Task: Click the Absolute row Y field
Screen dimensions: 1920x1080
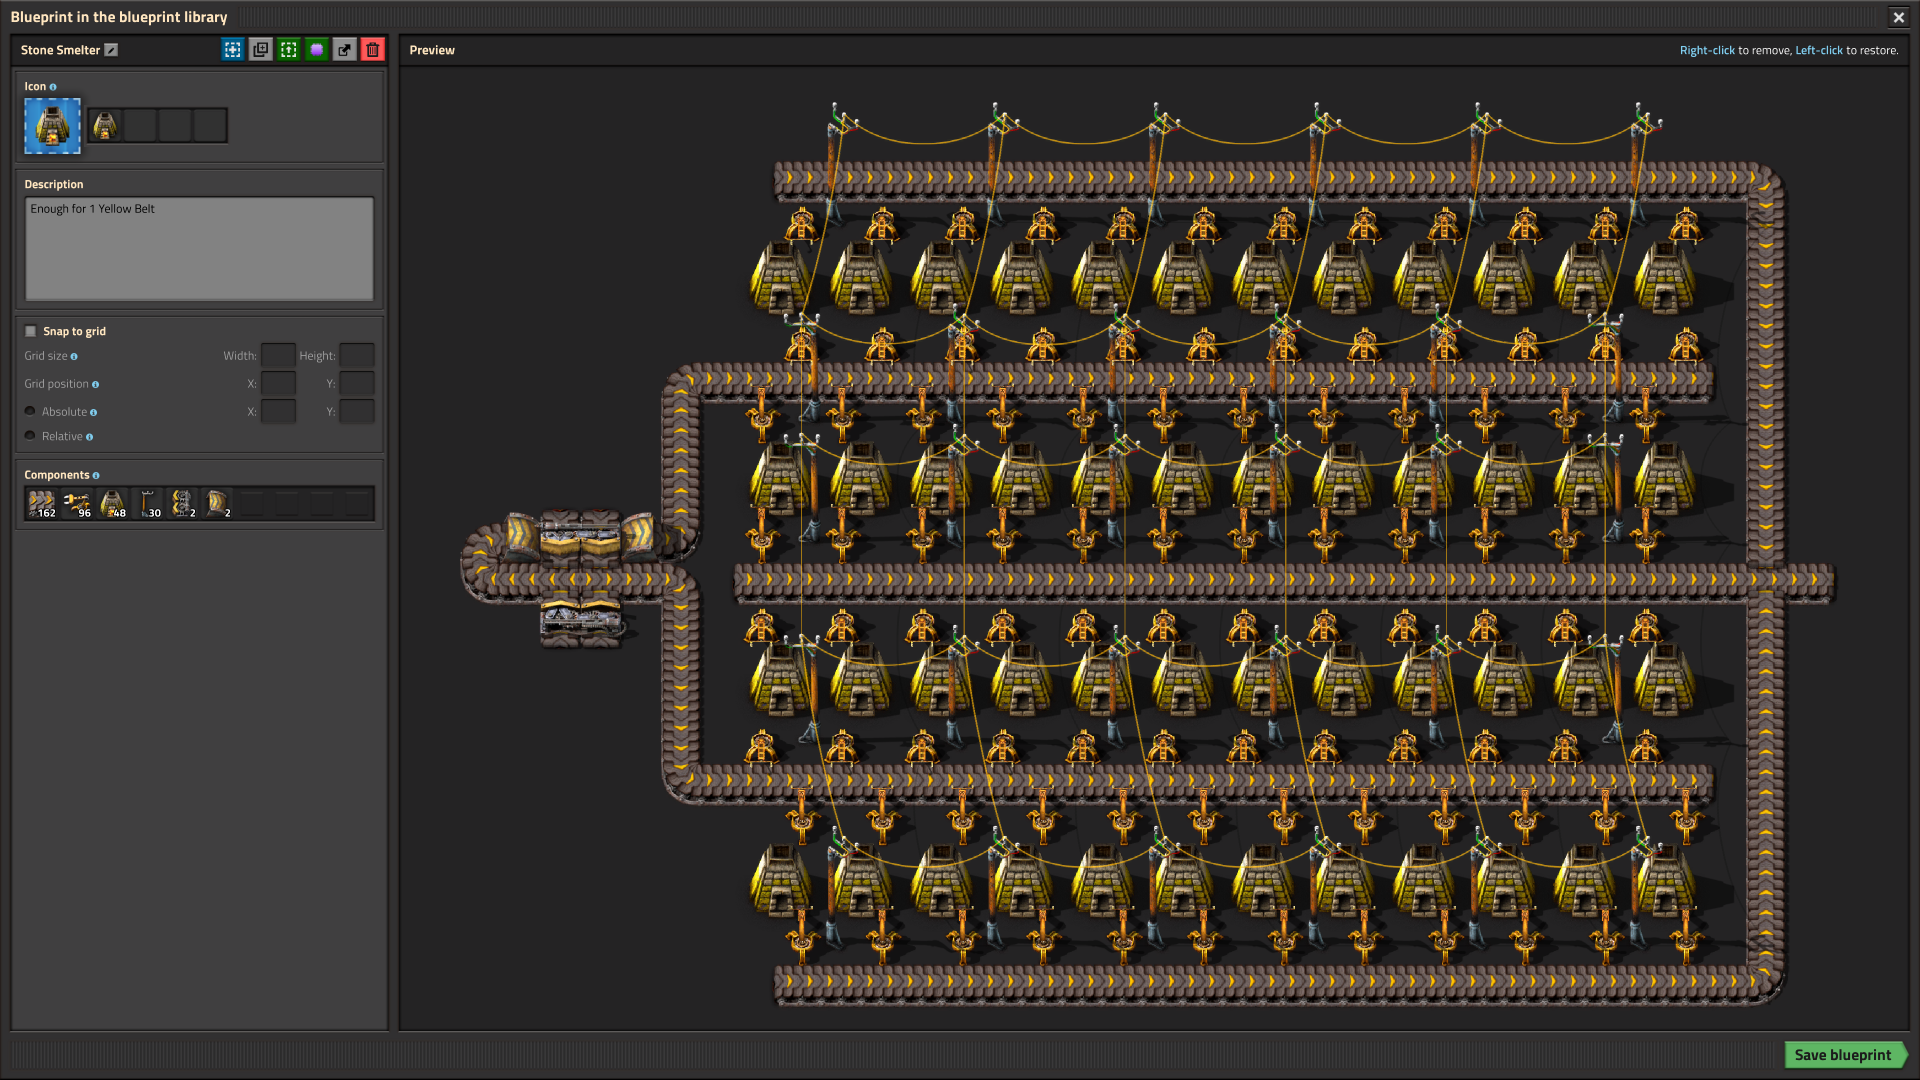Action: (357, 412)
